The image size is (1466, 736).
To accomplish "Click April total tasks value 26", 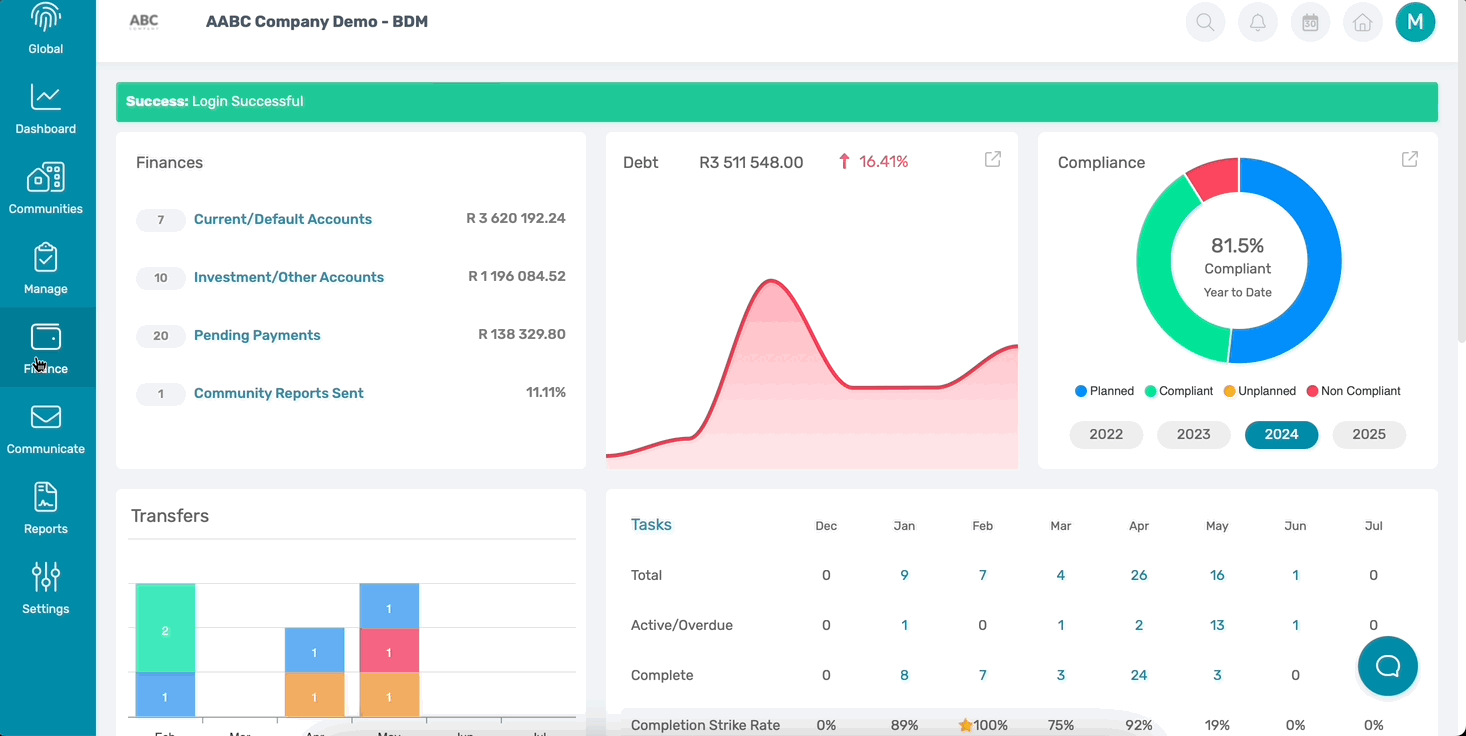I will point(1139,575).
